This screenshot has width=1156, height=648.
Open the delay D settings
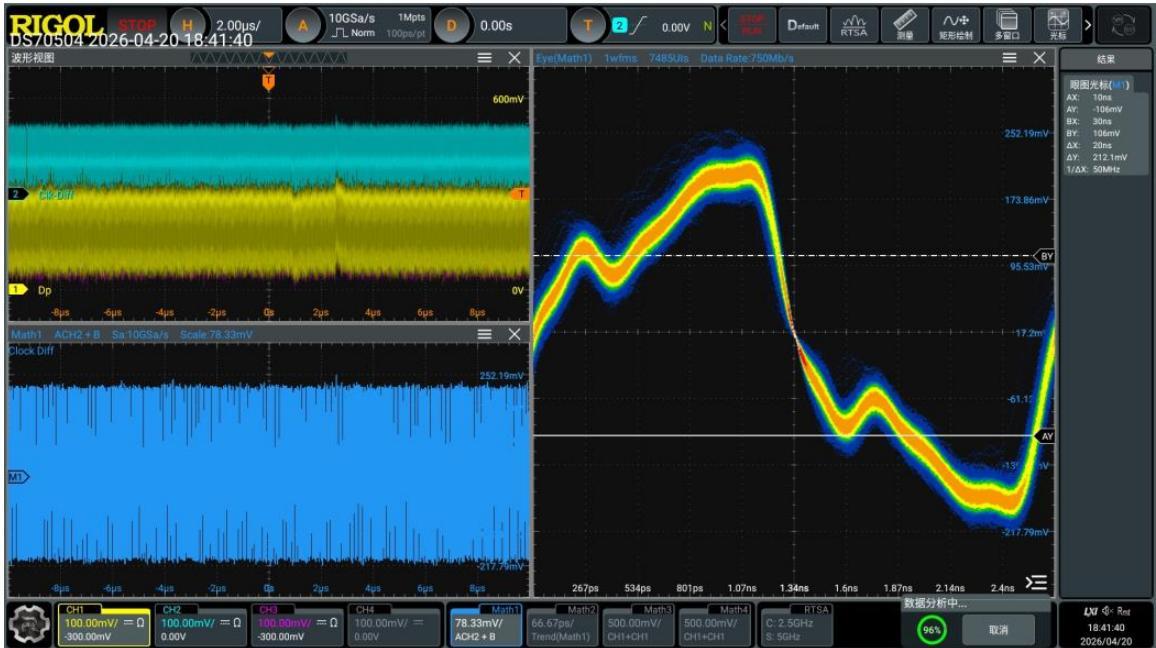click(x=451, y=26)
